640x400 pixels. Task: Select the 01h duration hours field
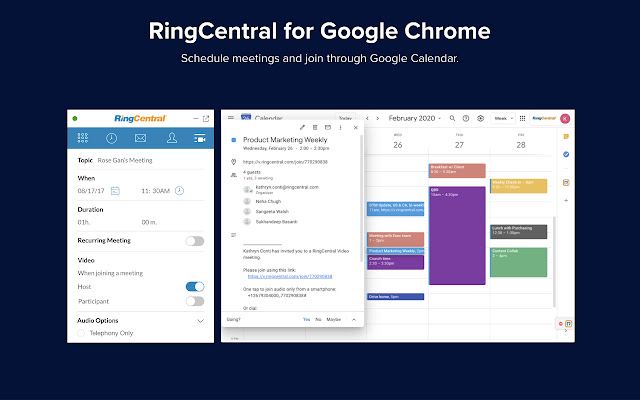pos(84,222)
